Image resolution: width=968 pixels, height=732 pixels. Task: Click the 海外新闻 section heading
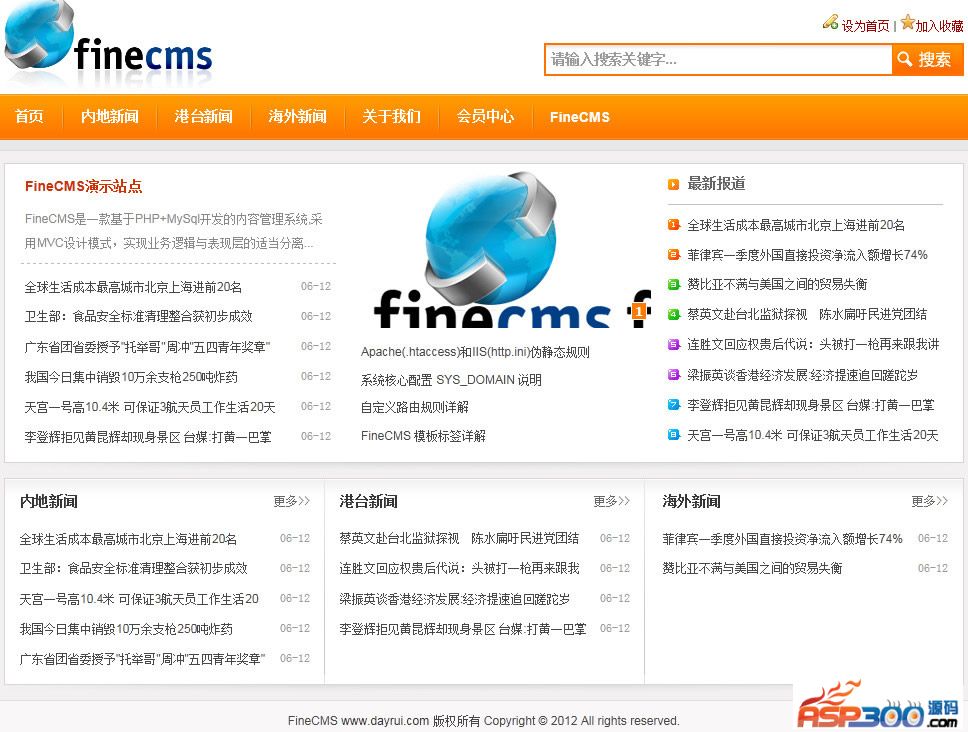coord(691,501)
